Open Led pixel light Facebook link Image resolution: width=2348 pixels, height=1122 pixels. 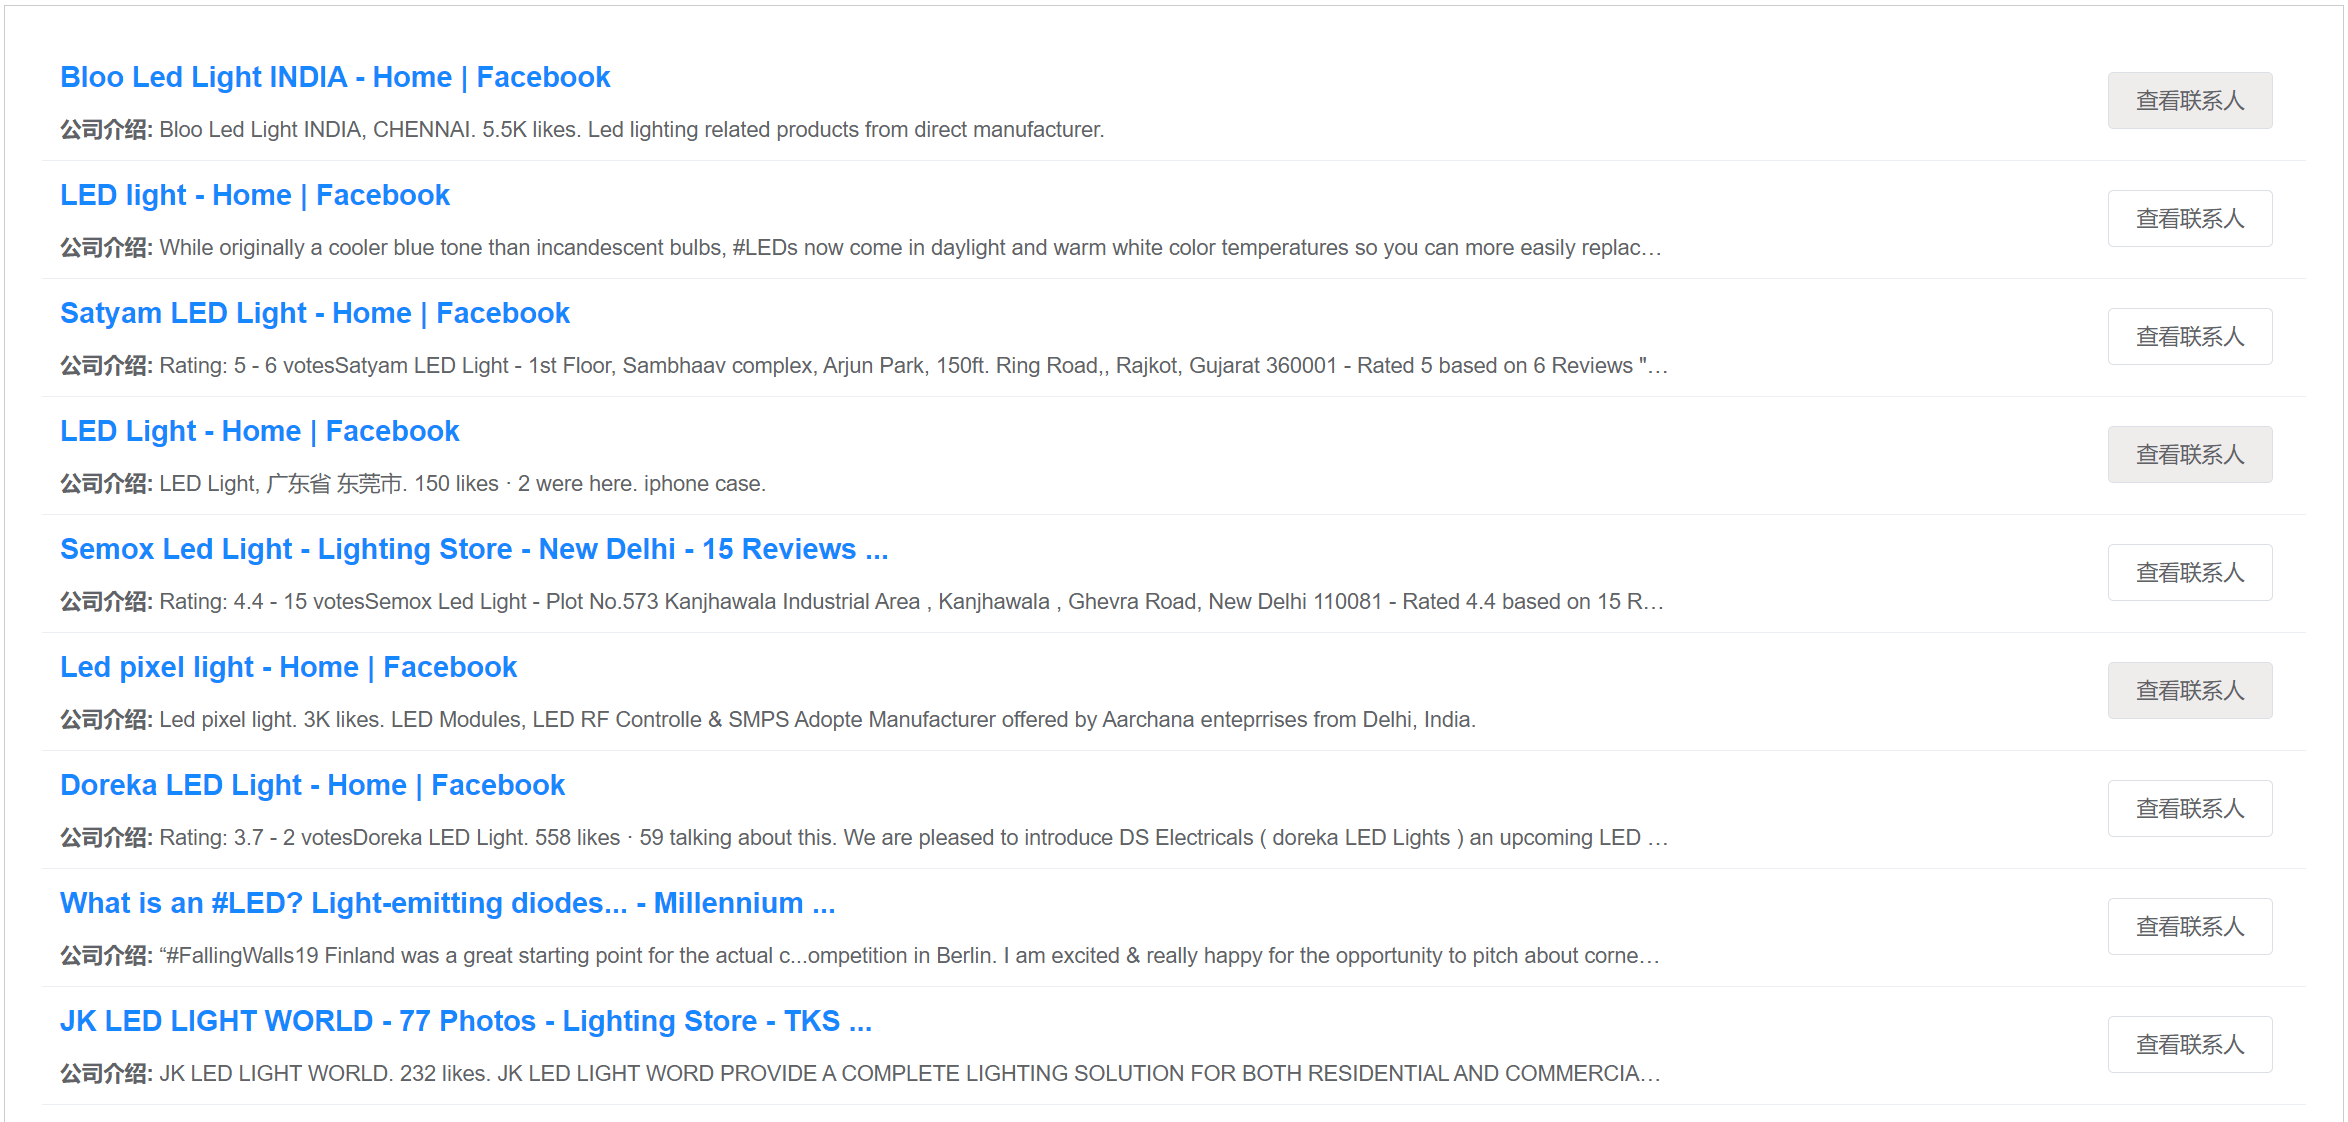click(x=289, y=667)
